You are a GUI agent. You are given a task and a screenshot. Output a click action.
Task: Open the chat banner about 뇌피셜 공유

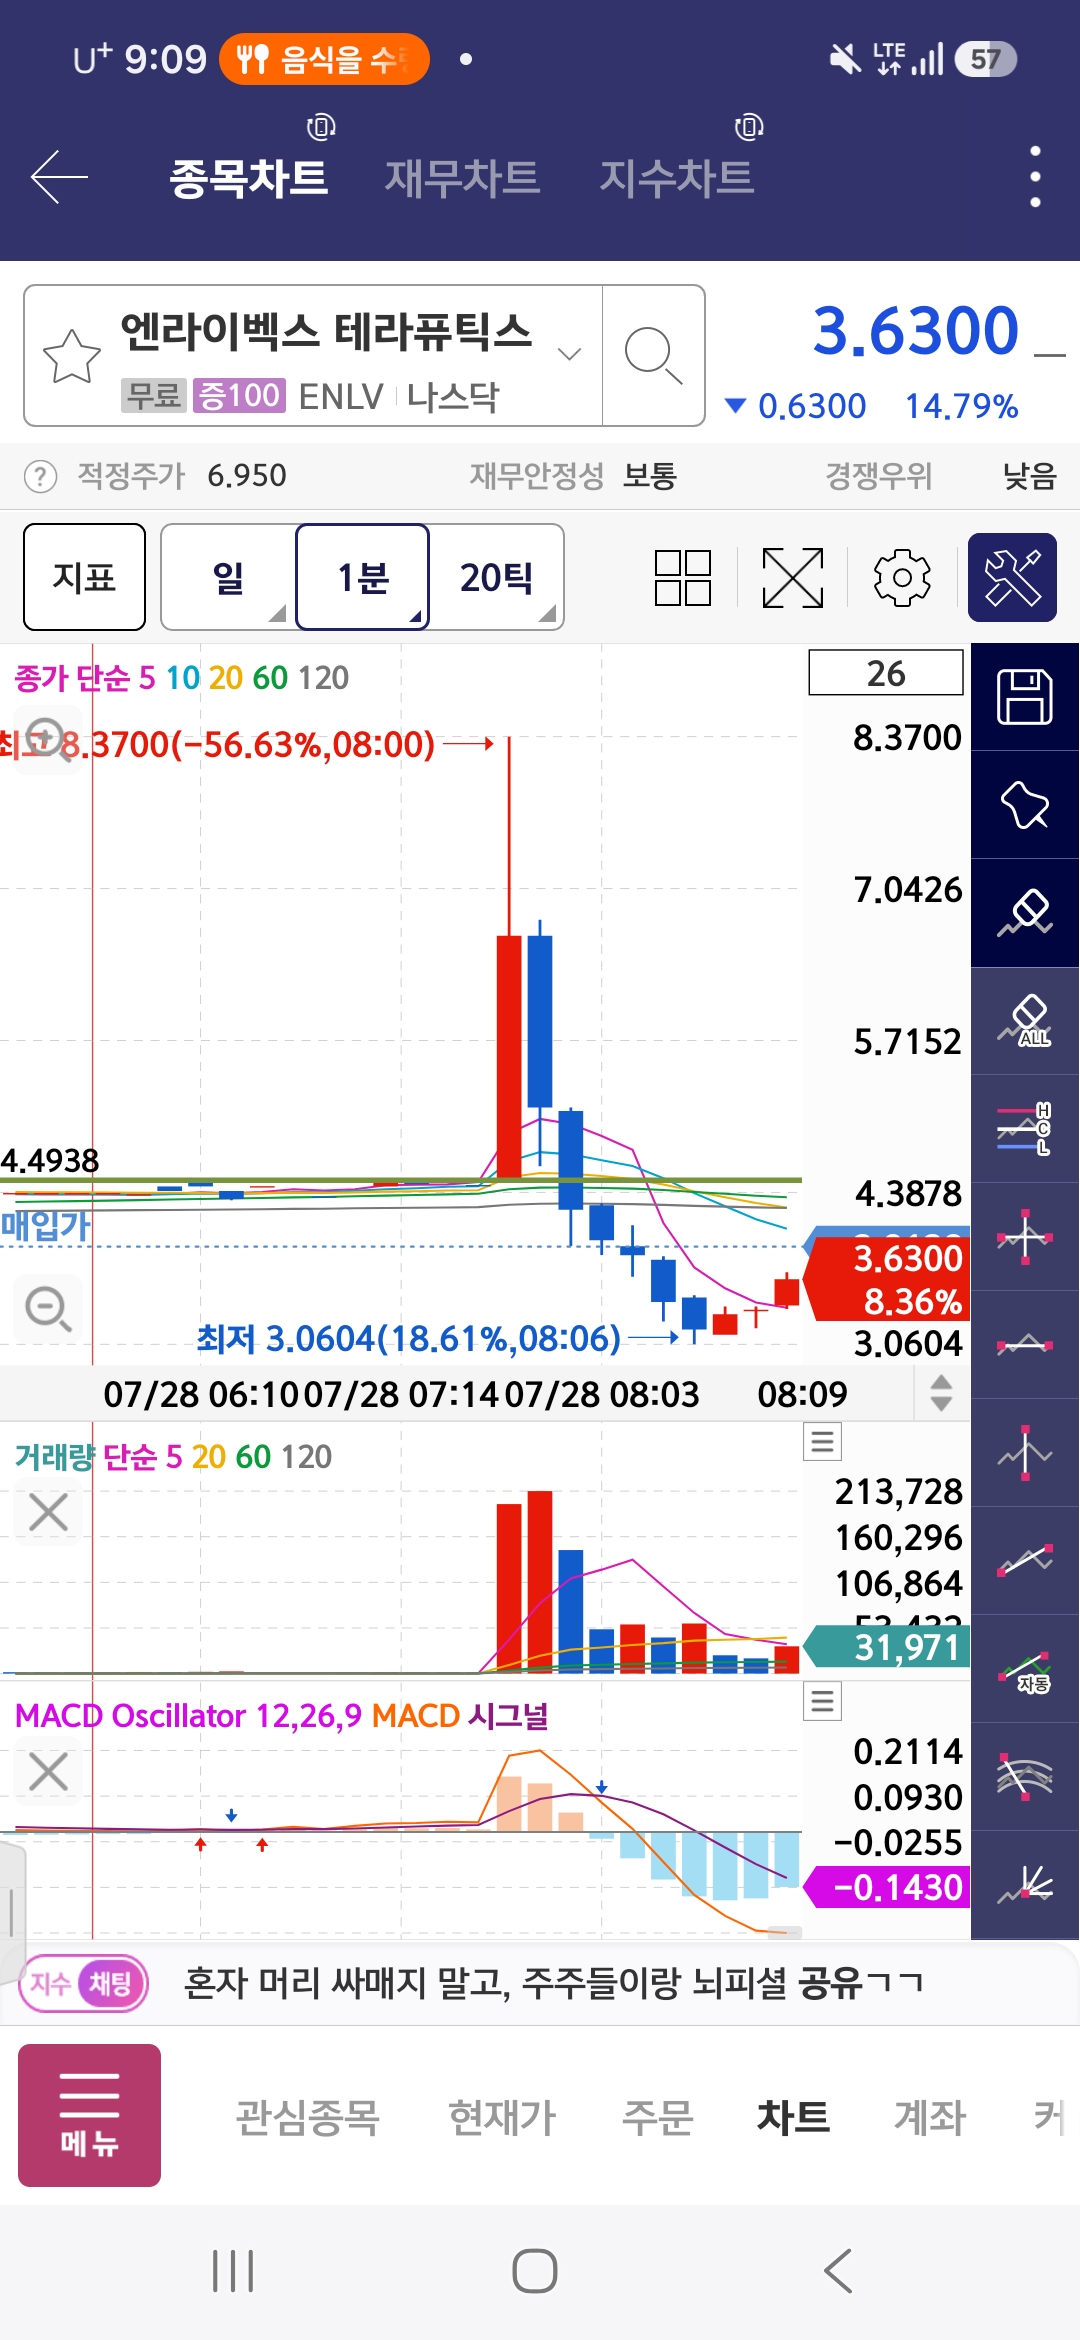pos(553,1983)
